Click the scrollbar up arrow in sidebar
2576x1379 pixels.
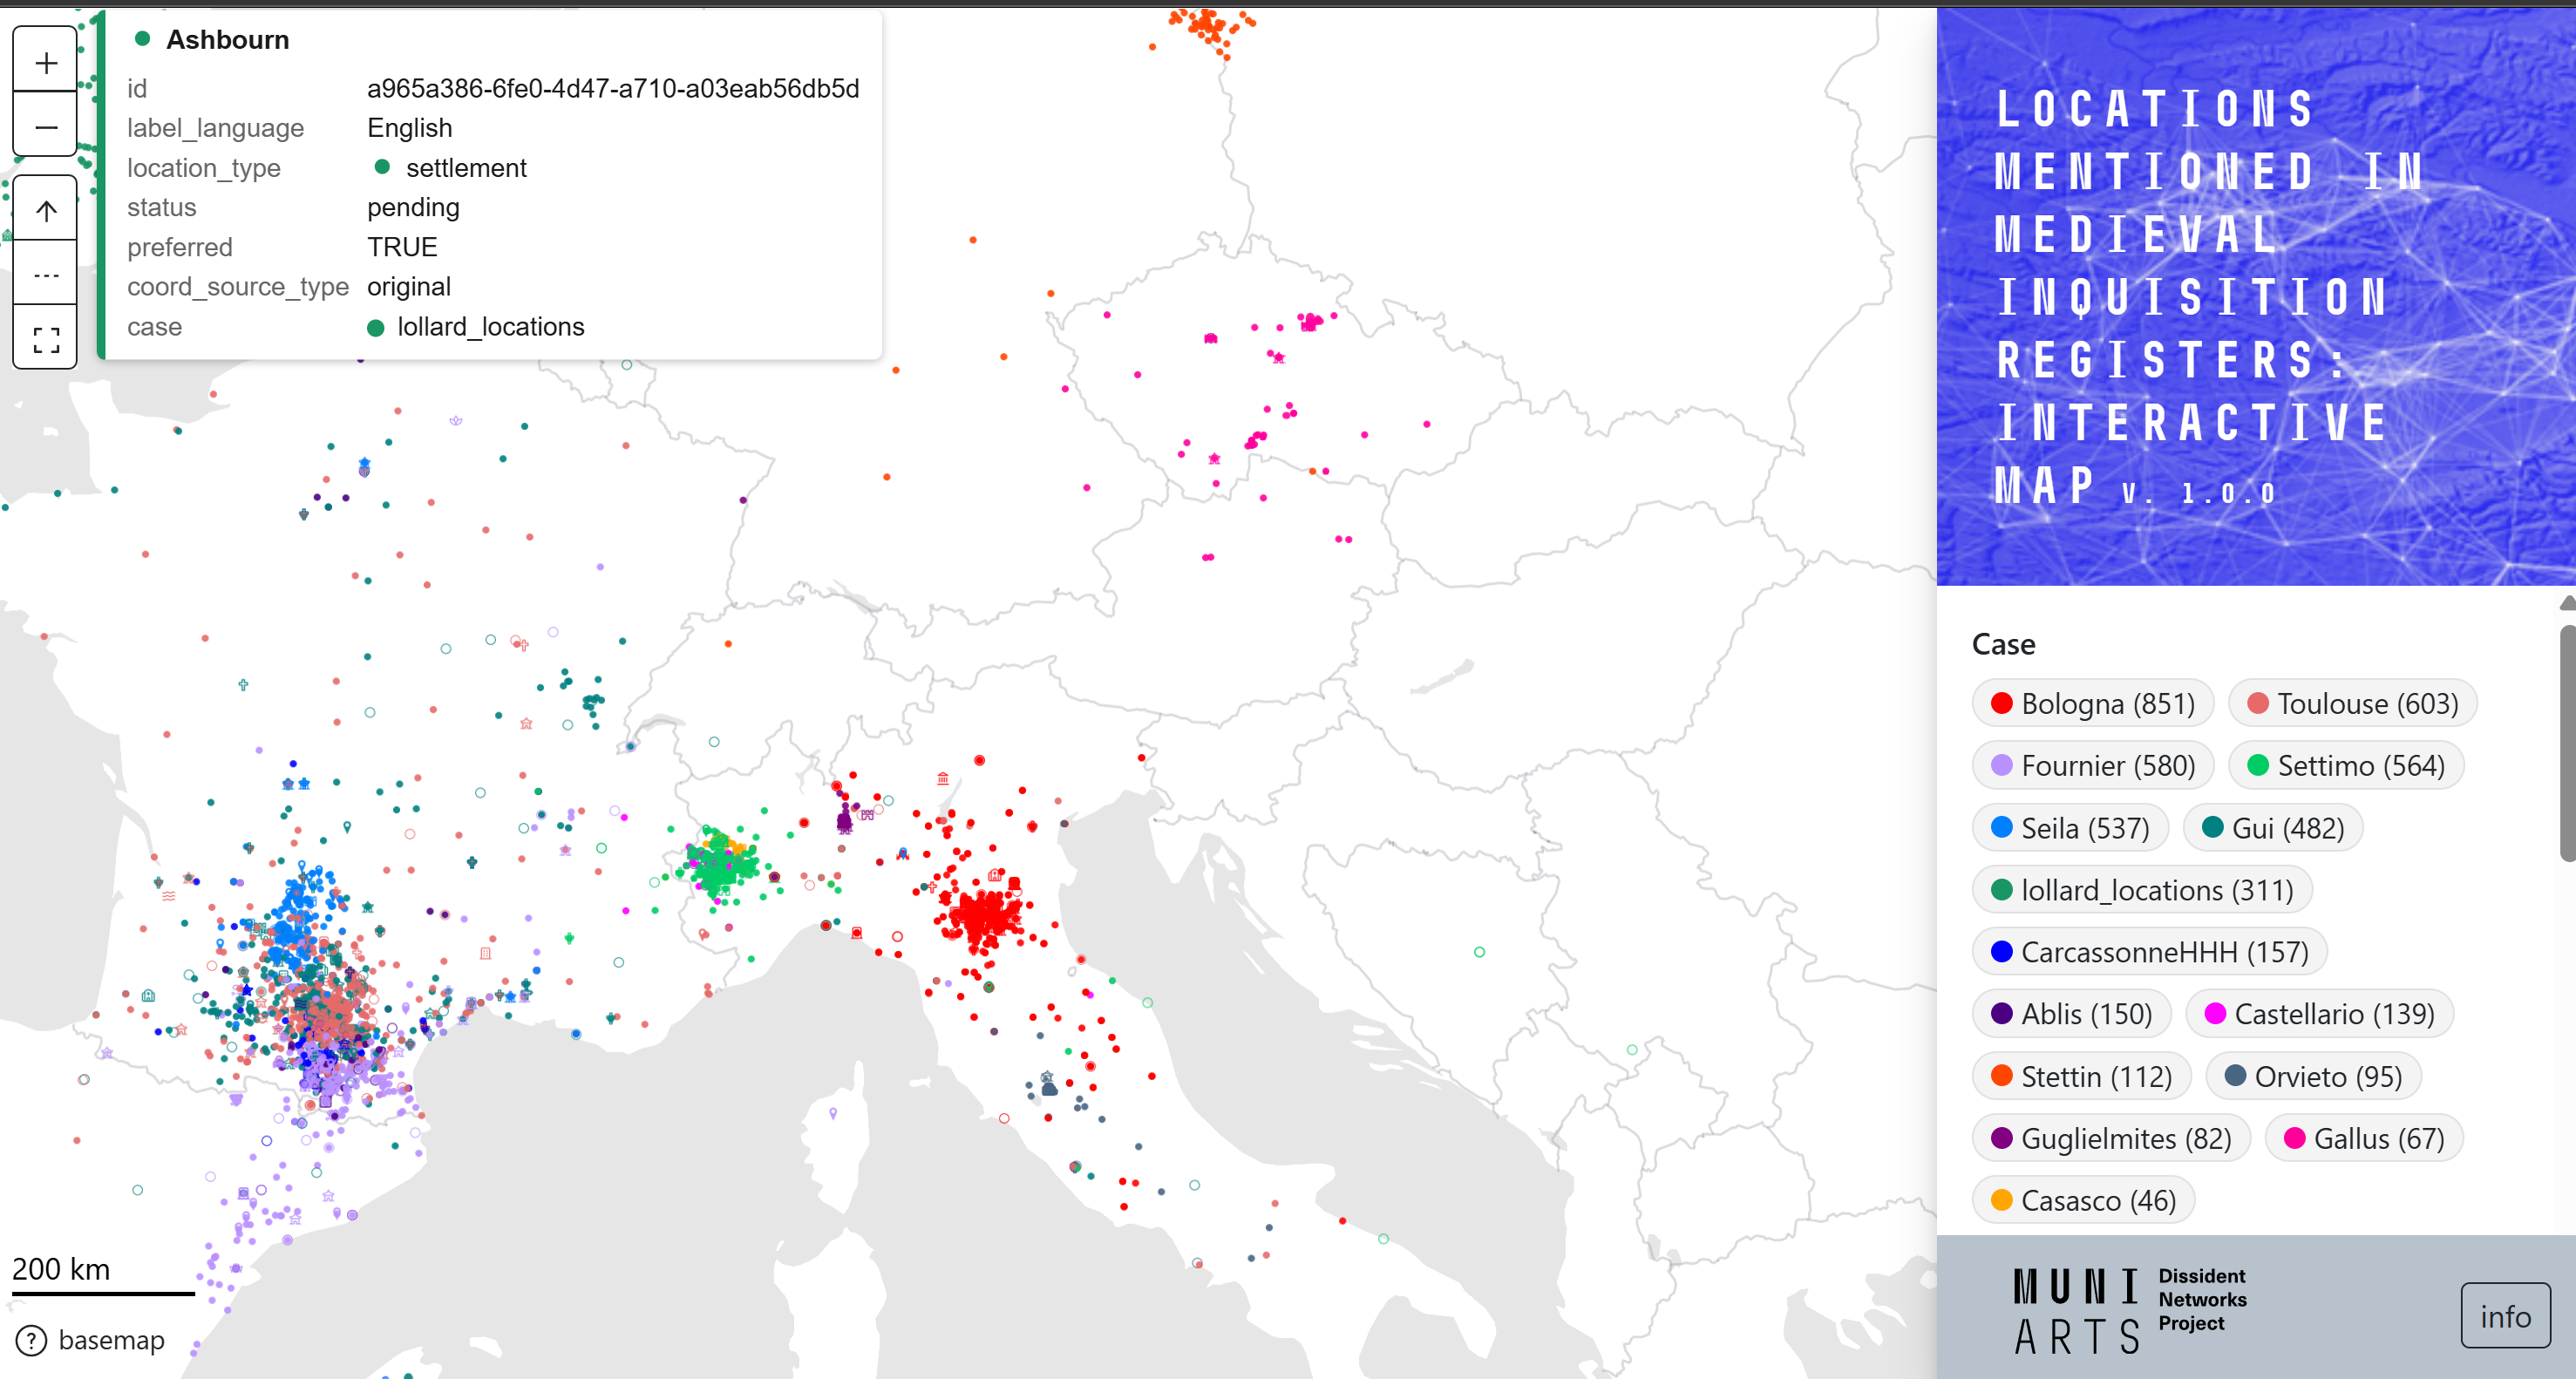coord(2567,603)
